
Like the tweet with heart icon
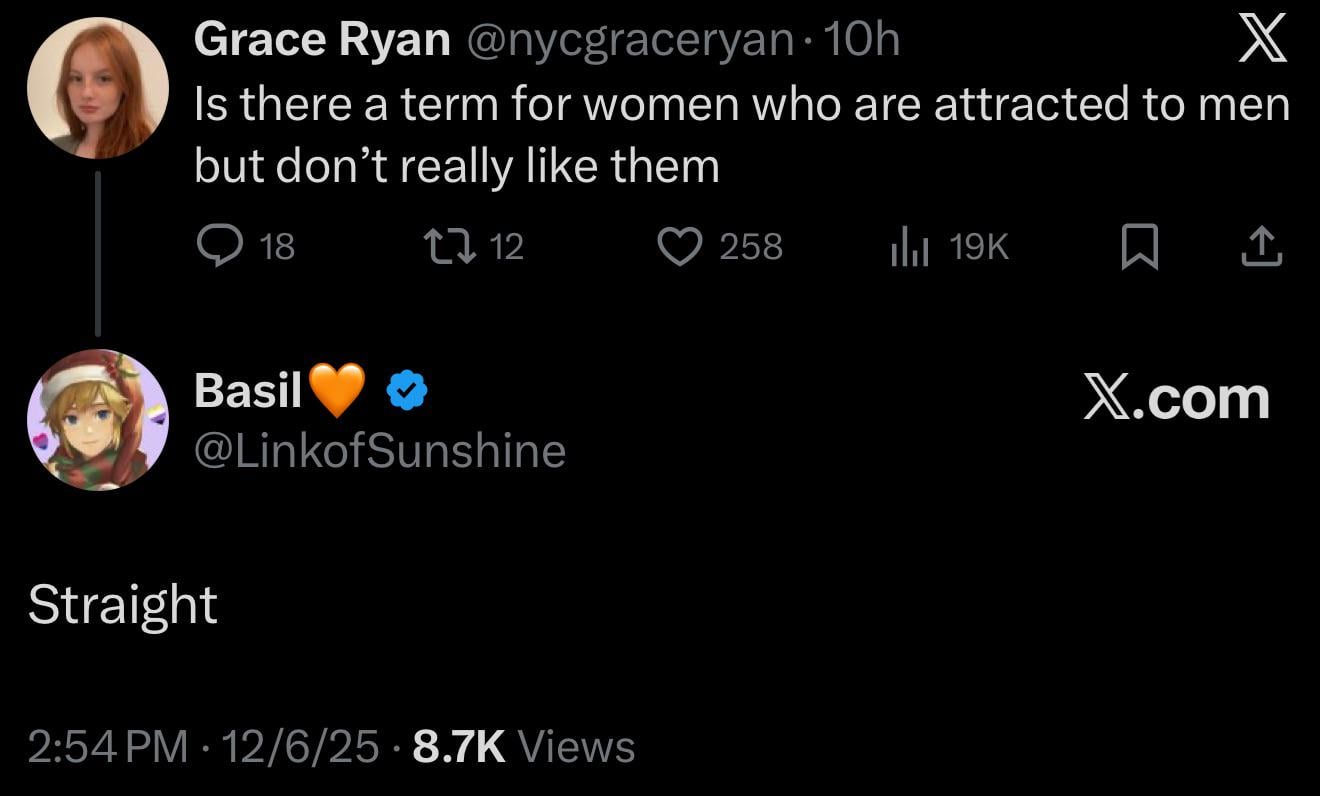[680, 246]
